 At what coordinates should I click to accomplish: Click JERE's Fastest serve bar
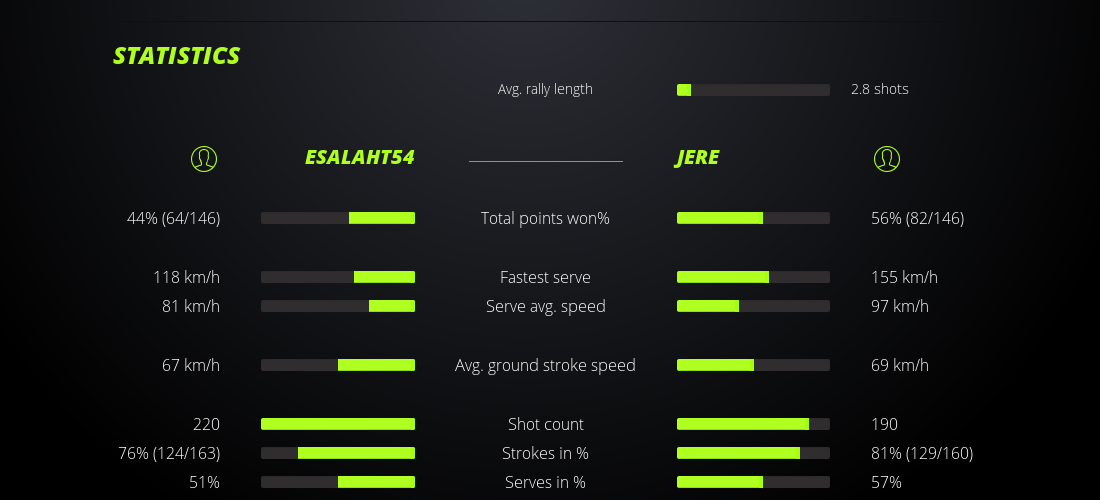pyautogui.click(x=753, y=277)
